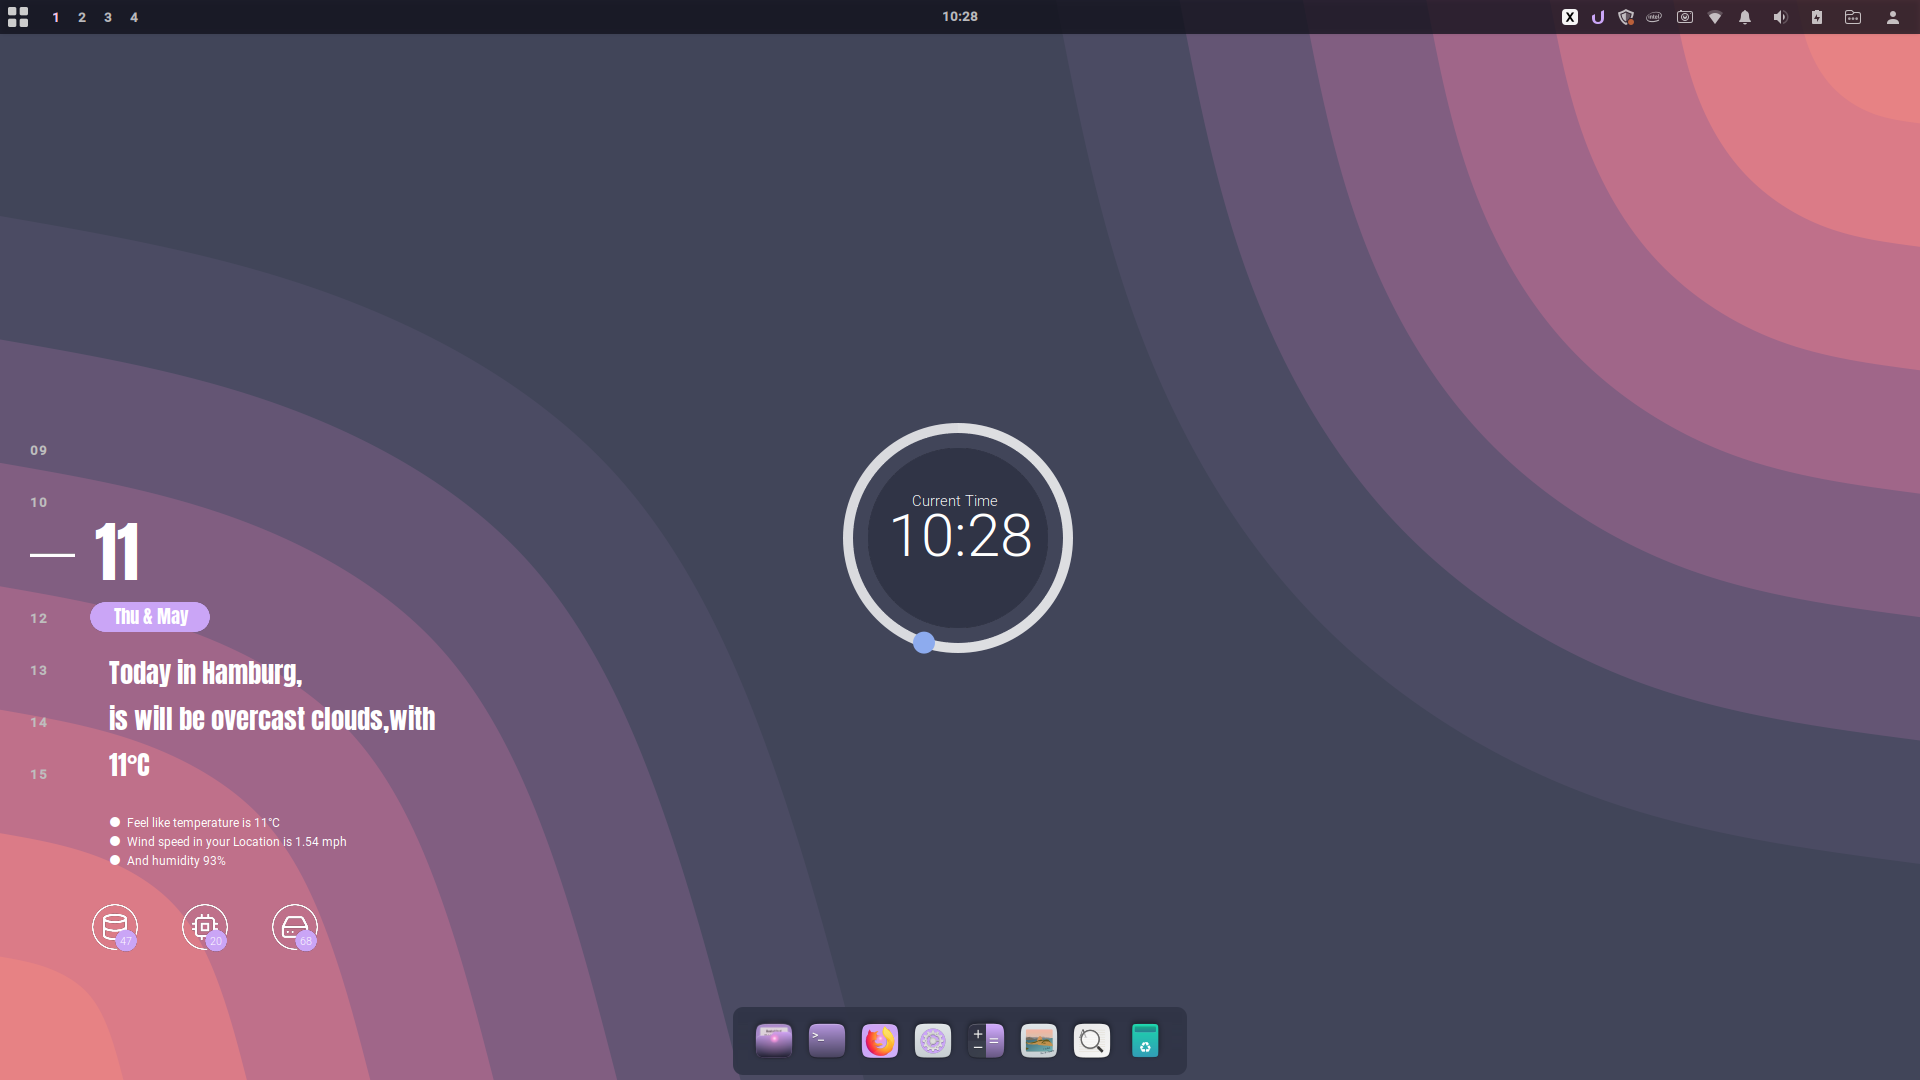Open the Trash recycle bin in dock
Screen dimensions: 1920x1080
click(x=1145, y=1041)
